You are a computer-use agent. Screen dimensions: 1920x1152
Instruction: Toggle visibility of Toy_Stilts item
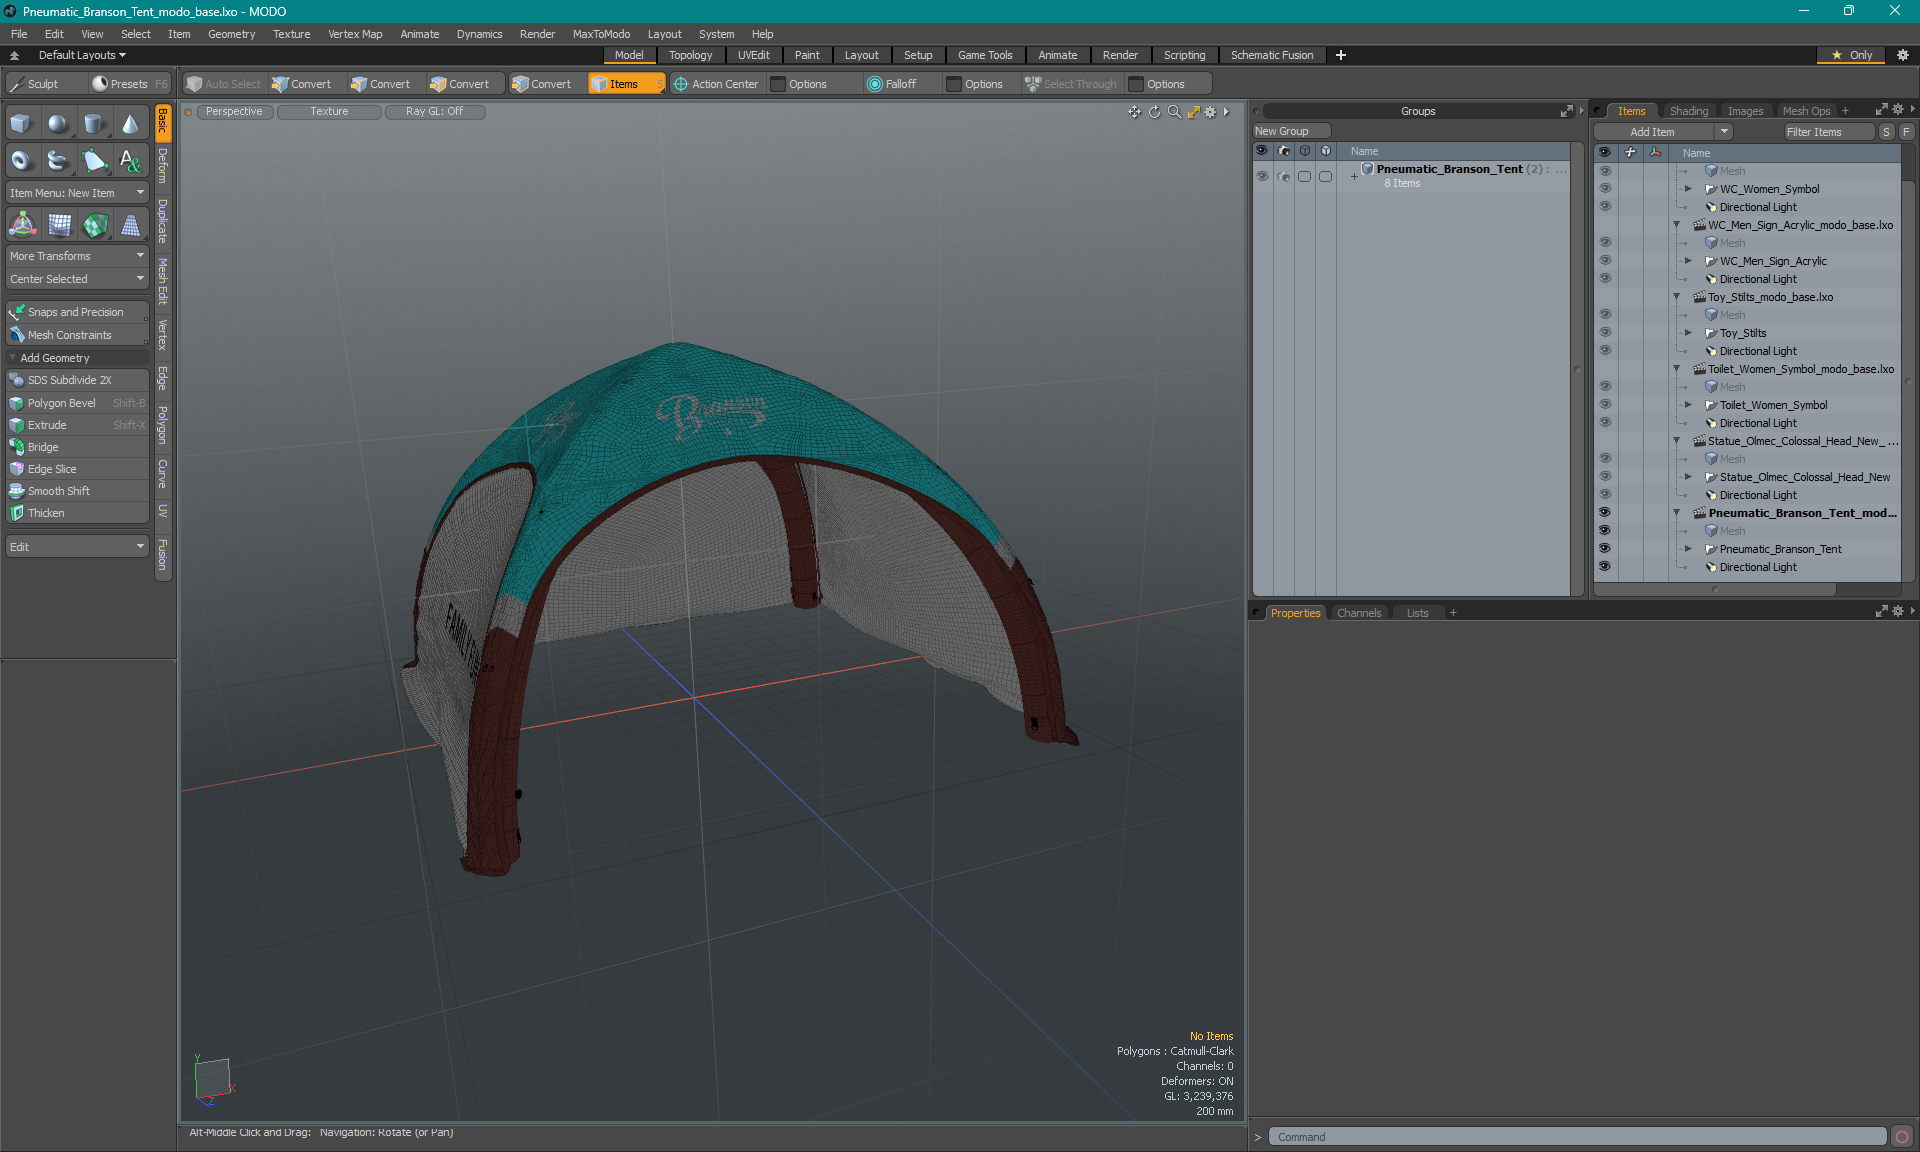pyautogui.click(x=1605, y=333)
